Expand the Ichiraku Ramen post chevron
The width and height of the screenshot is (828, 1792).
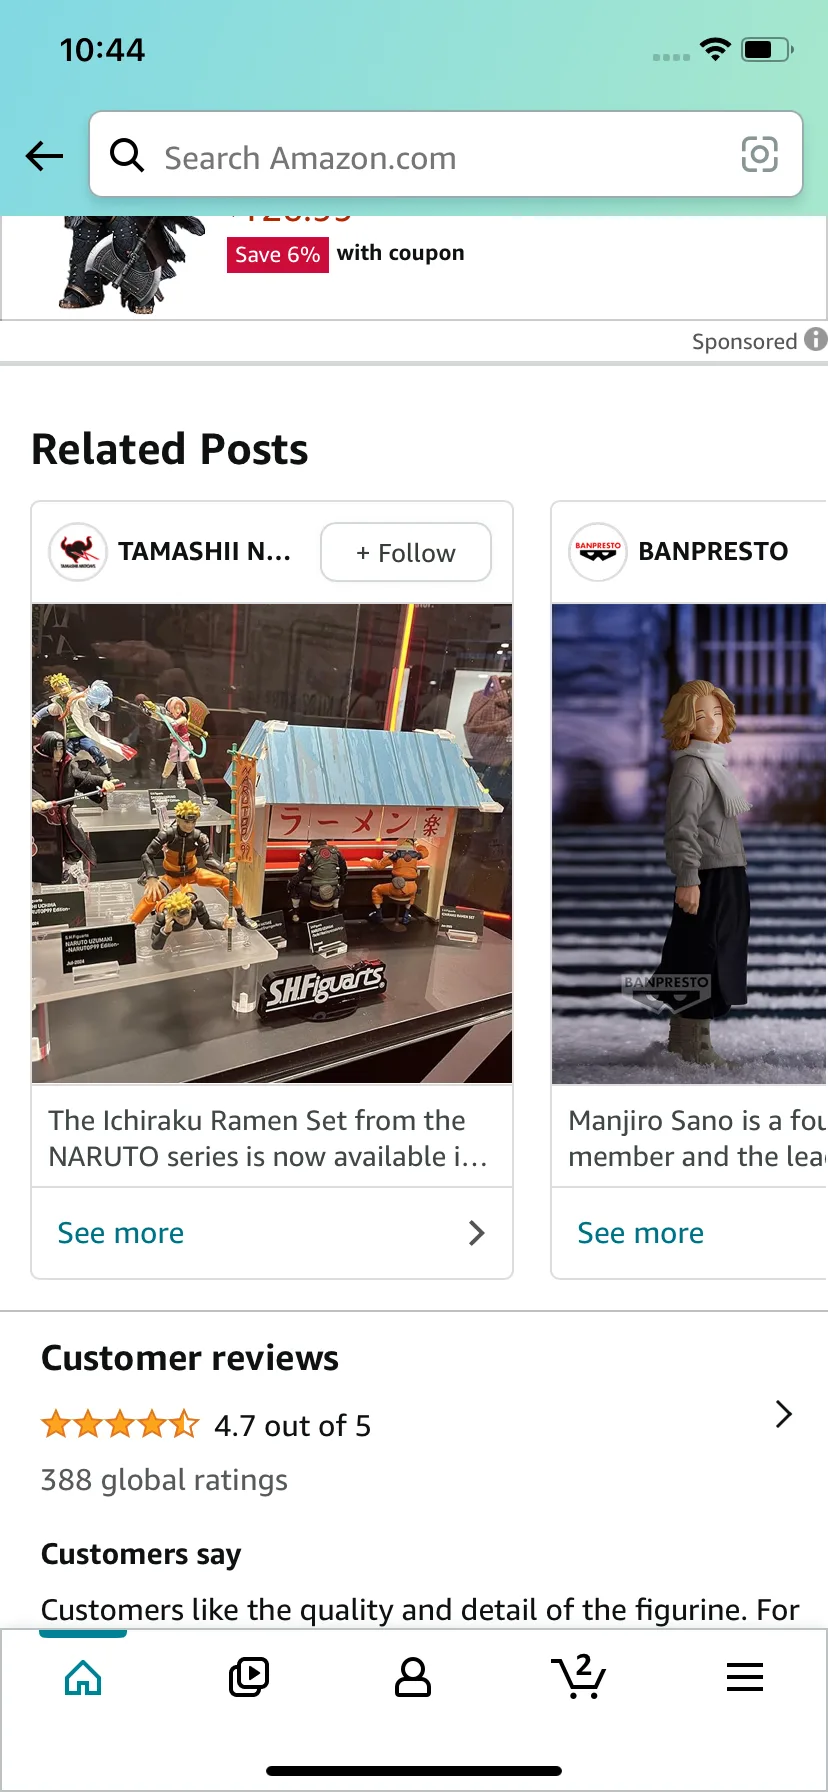(477, 1233)
